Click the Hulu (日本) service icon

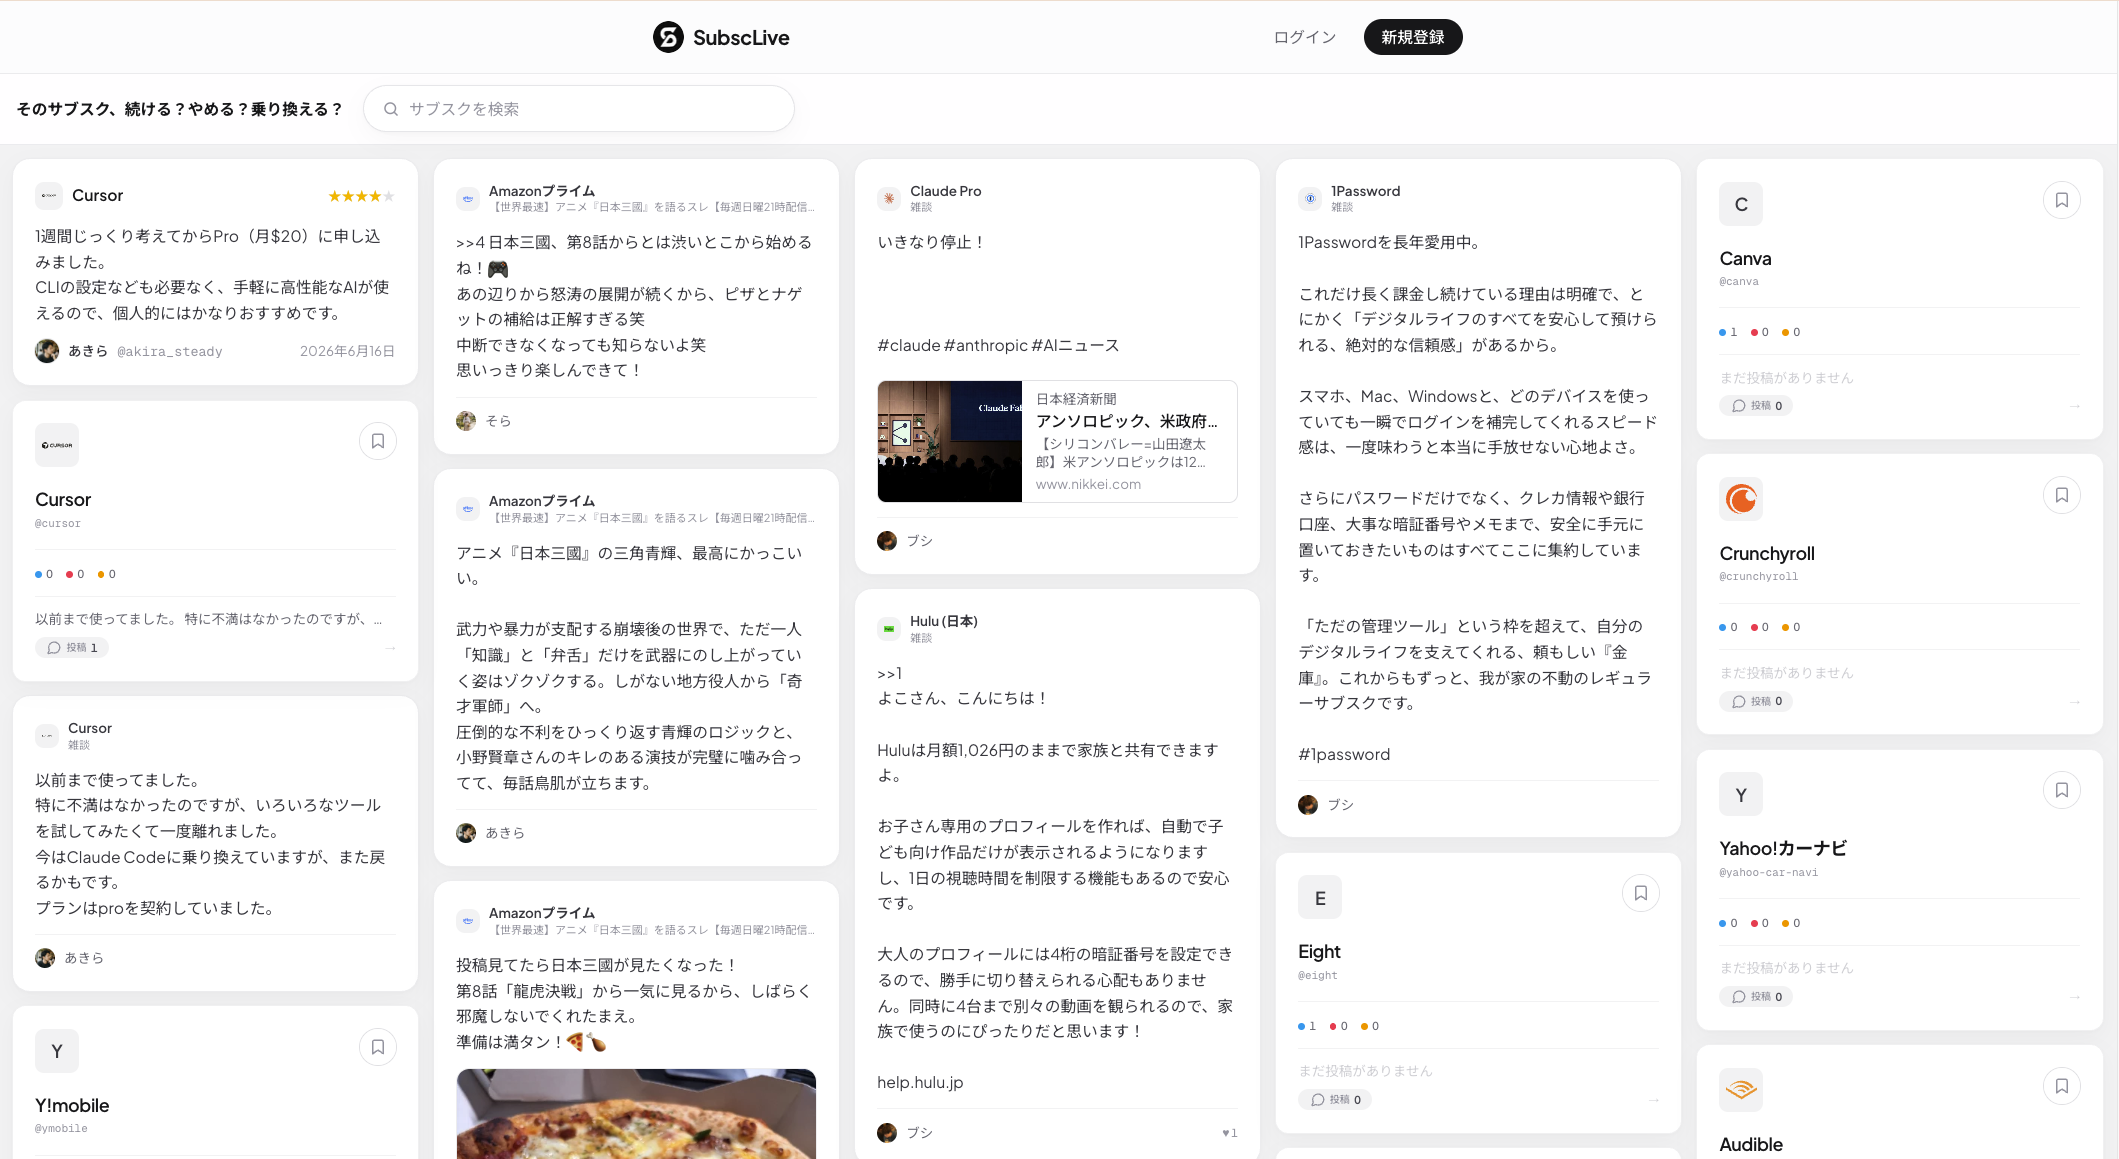[x=889, y=628]
